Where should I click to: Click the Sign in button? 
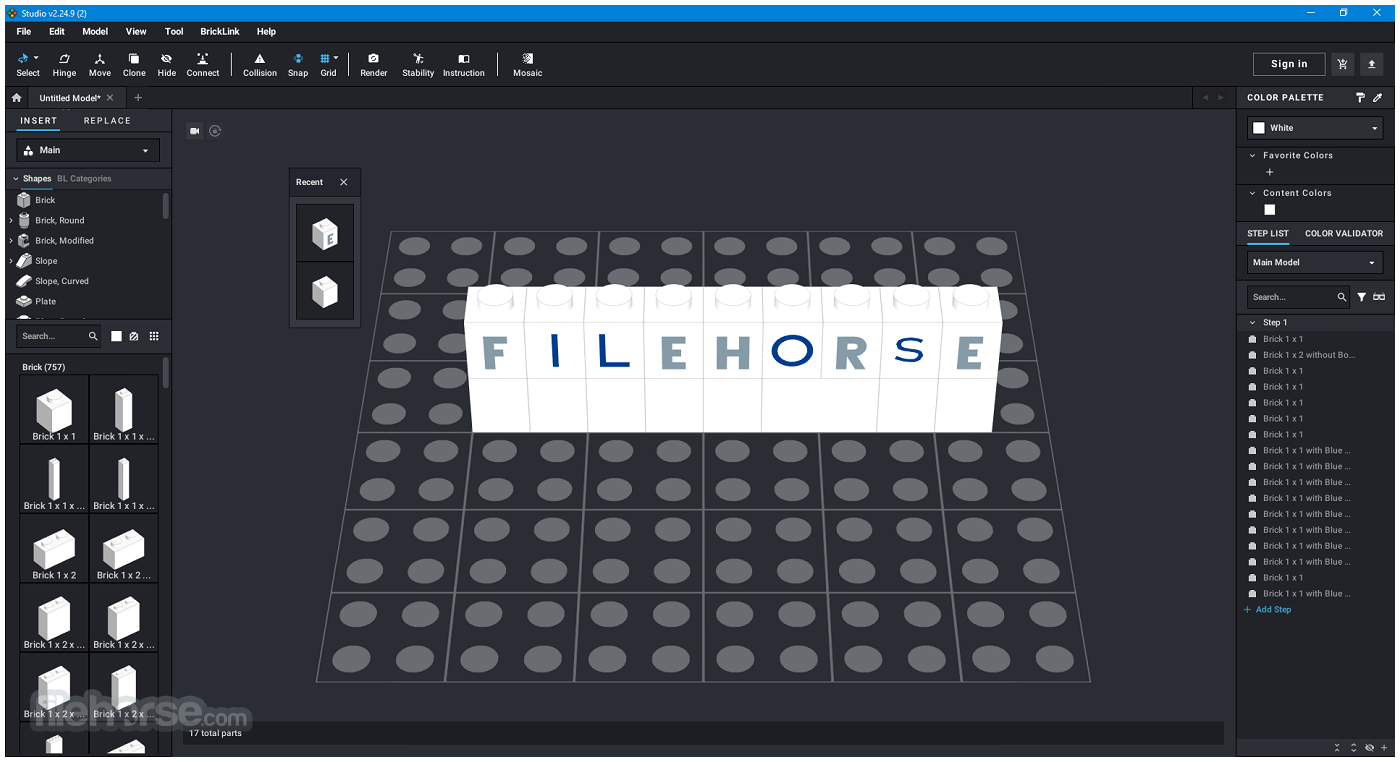coord(1289,64)
